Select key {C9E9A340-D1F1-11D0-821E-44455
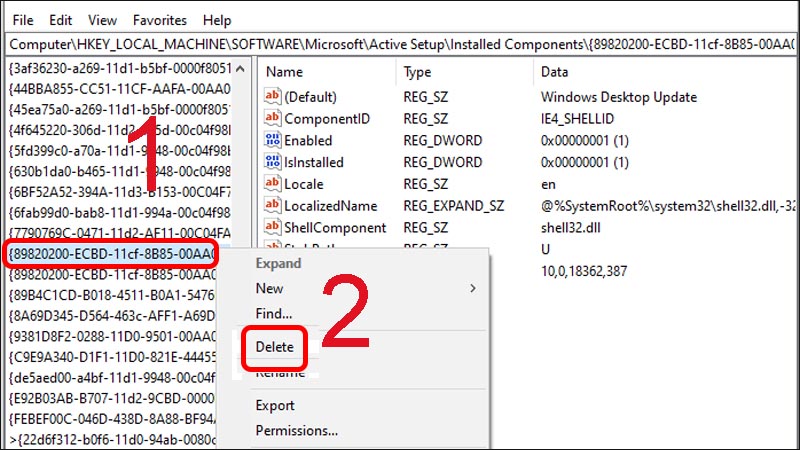 click(112, 357)
